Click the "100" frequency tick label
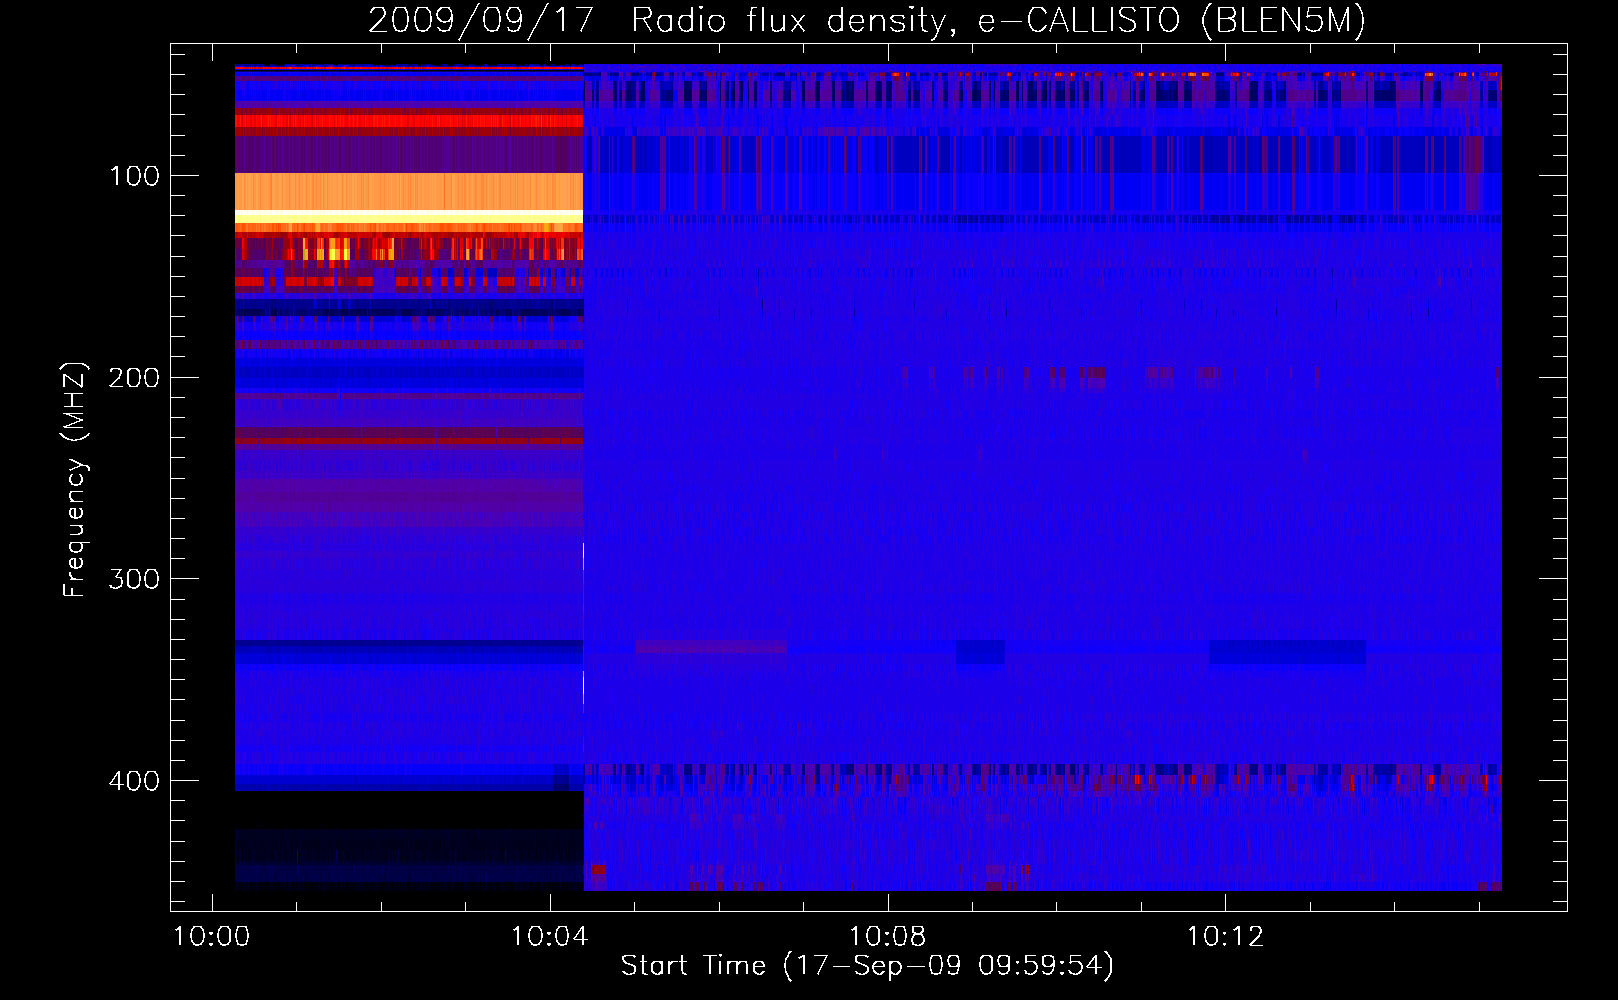Screen dimensions: 1618x1000 coord(134,177)
